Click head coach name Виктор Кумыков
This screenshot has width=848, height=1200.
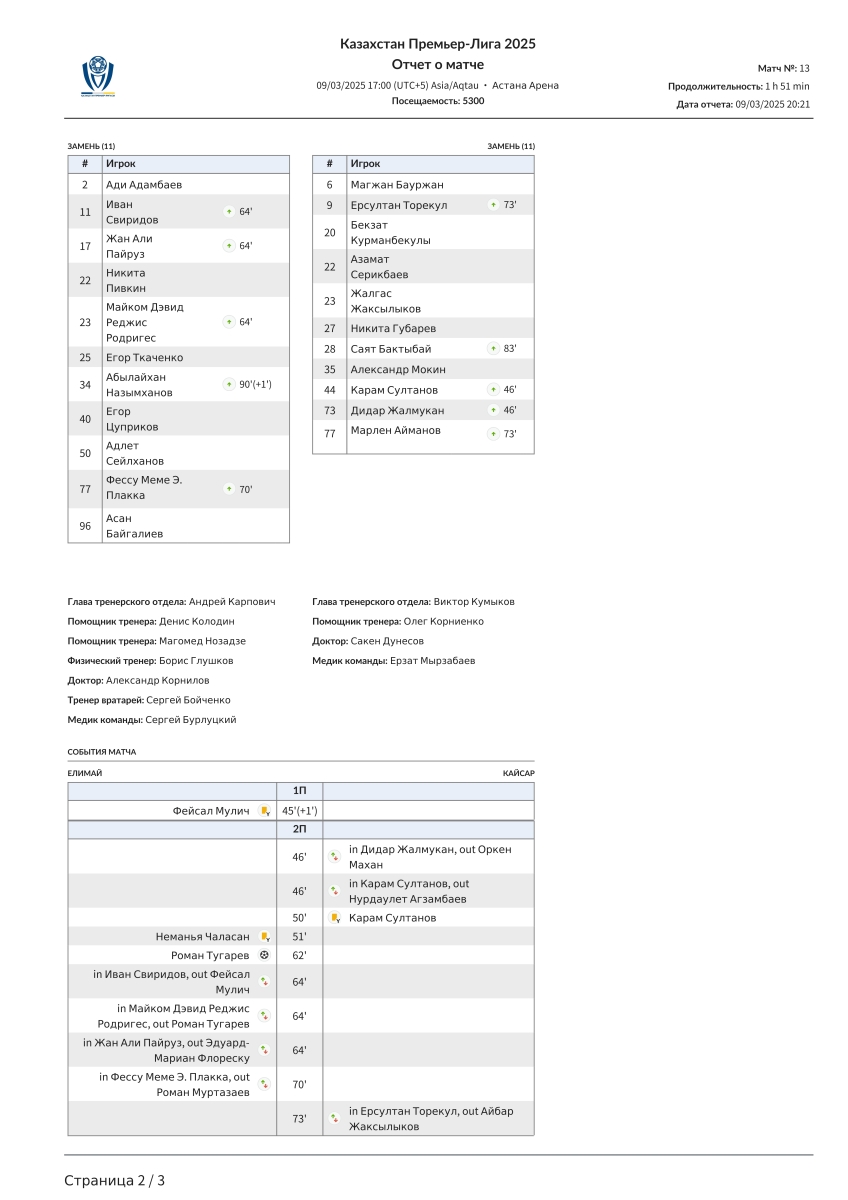(474, 602)
